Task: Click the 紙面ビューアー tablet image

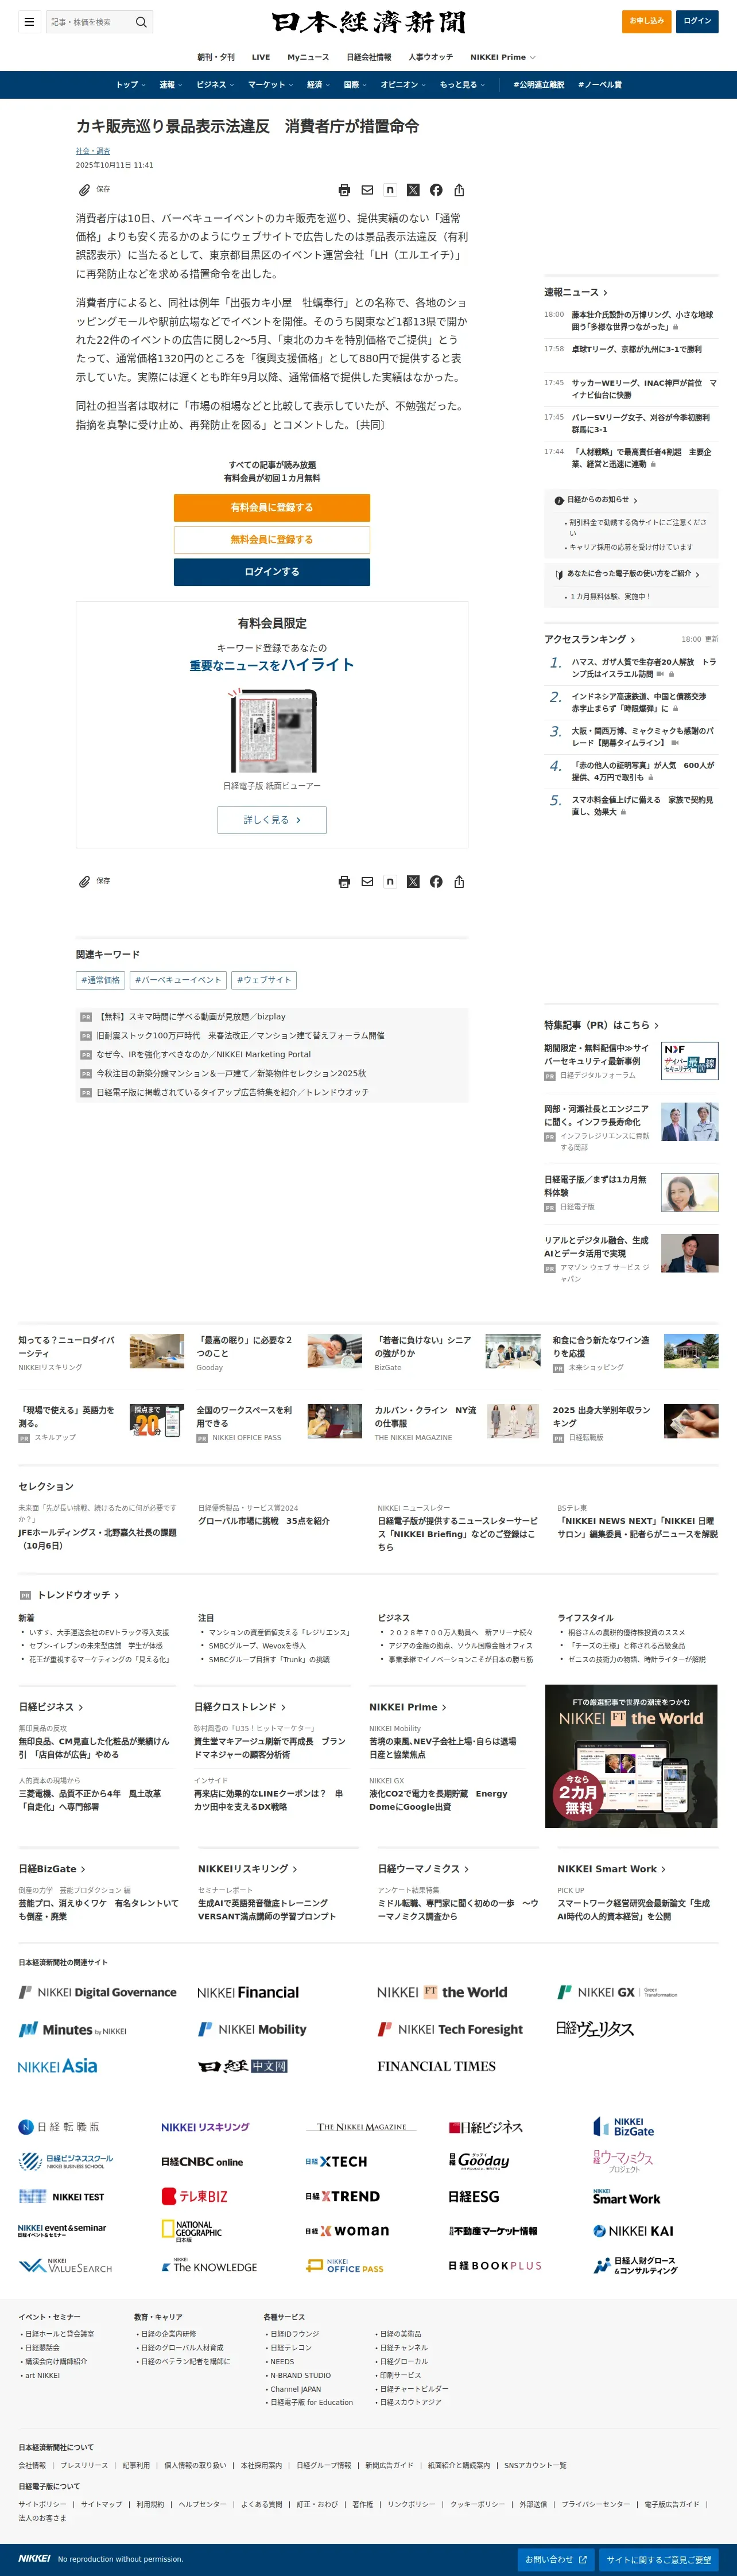Action: pyautogui.click(x=272, y=730)
